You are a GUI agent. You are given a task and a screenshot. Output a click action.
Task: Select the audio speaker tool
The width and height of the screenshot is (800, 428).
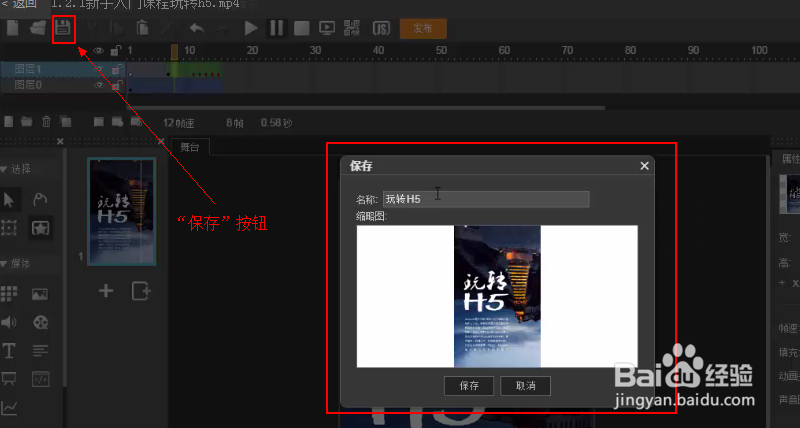(x=9, y=322)
